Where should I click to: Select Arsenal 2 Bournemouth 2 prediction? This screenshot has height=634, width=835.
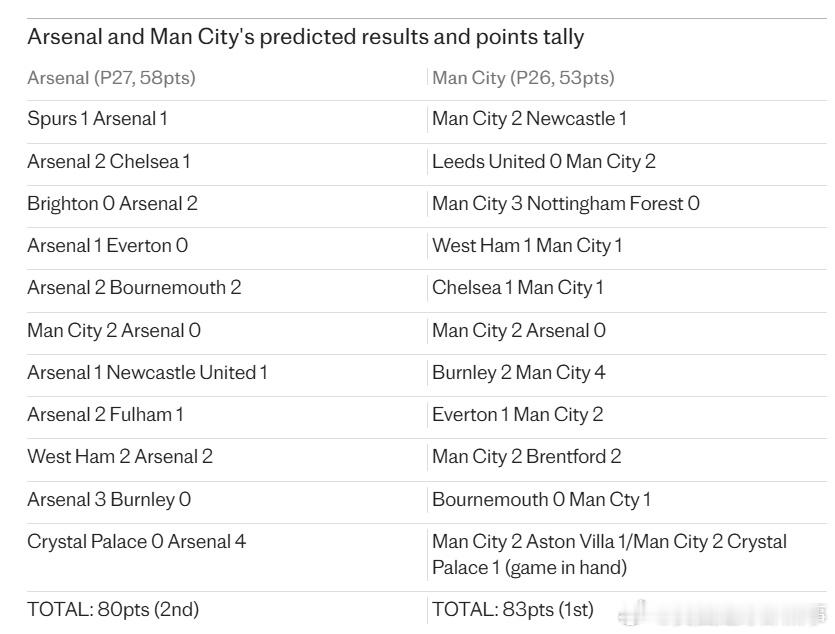[x=134, y=287]
